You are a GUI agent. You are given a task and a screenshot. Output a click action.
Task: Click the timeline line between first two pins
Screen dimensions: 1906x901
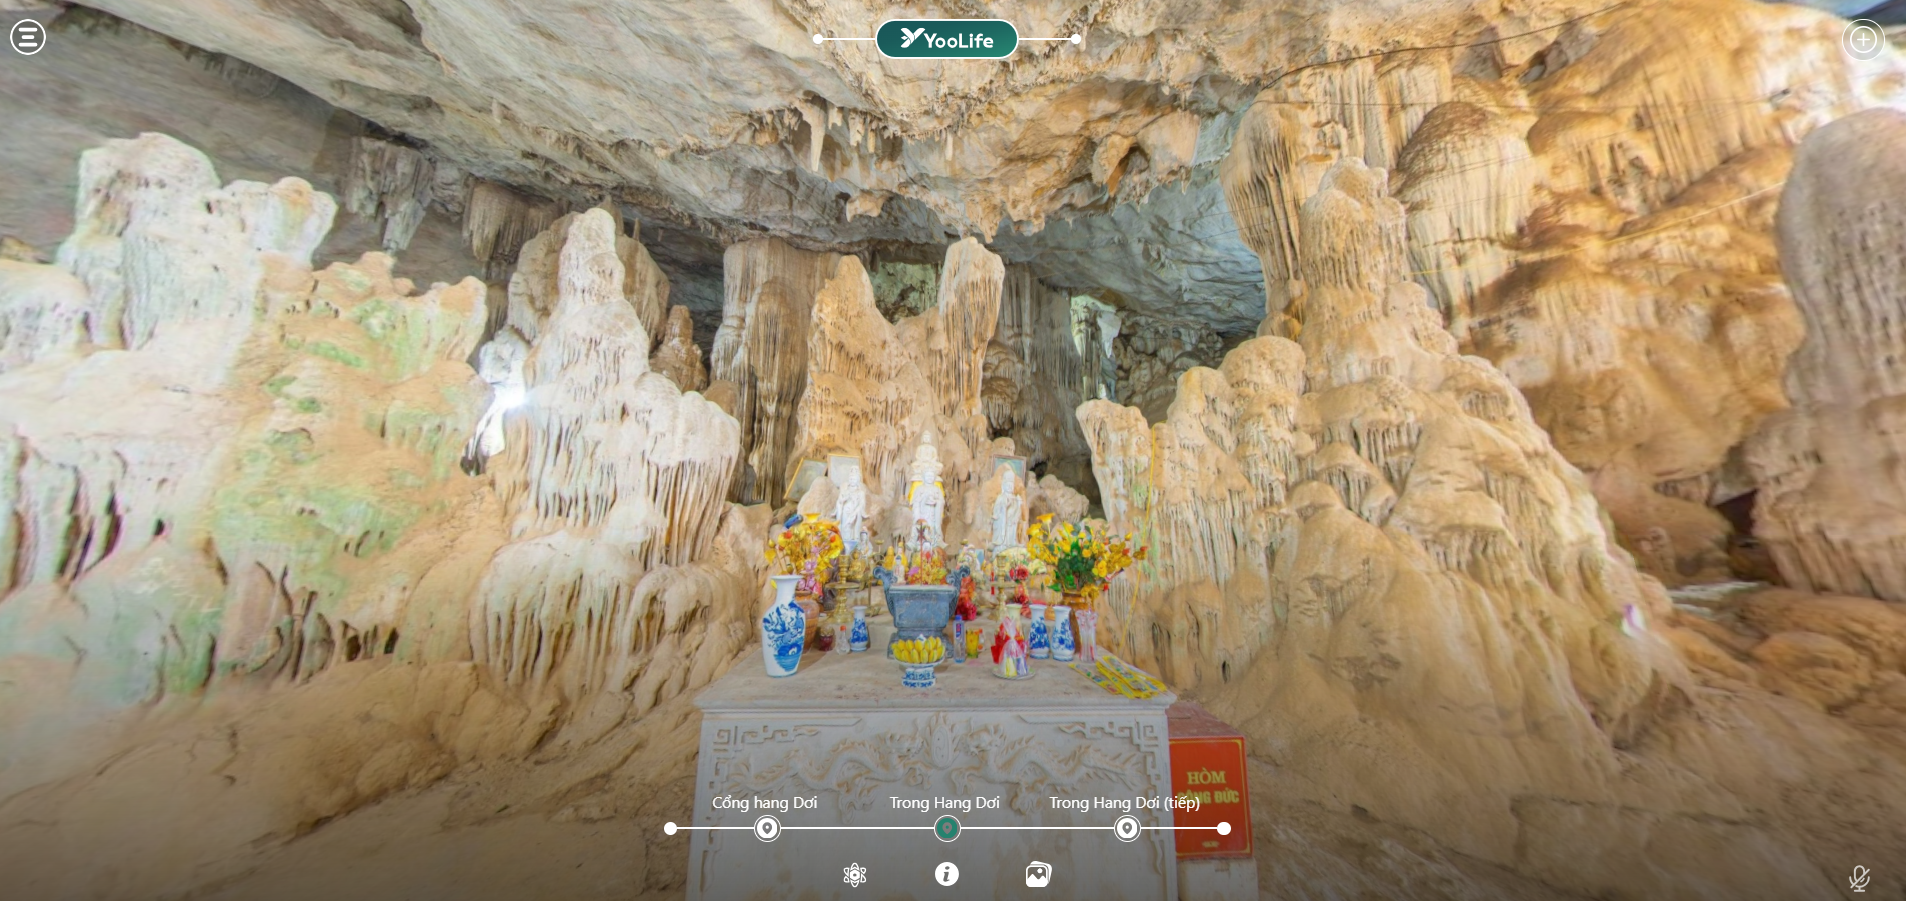click(x=857, y=828)
